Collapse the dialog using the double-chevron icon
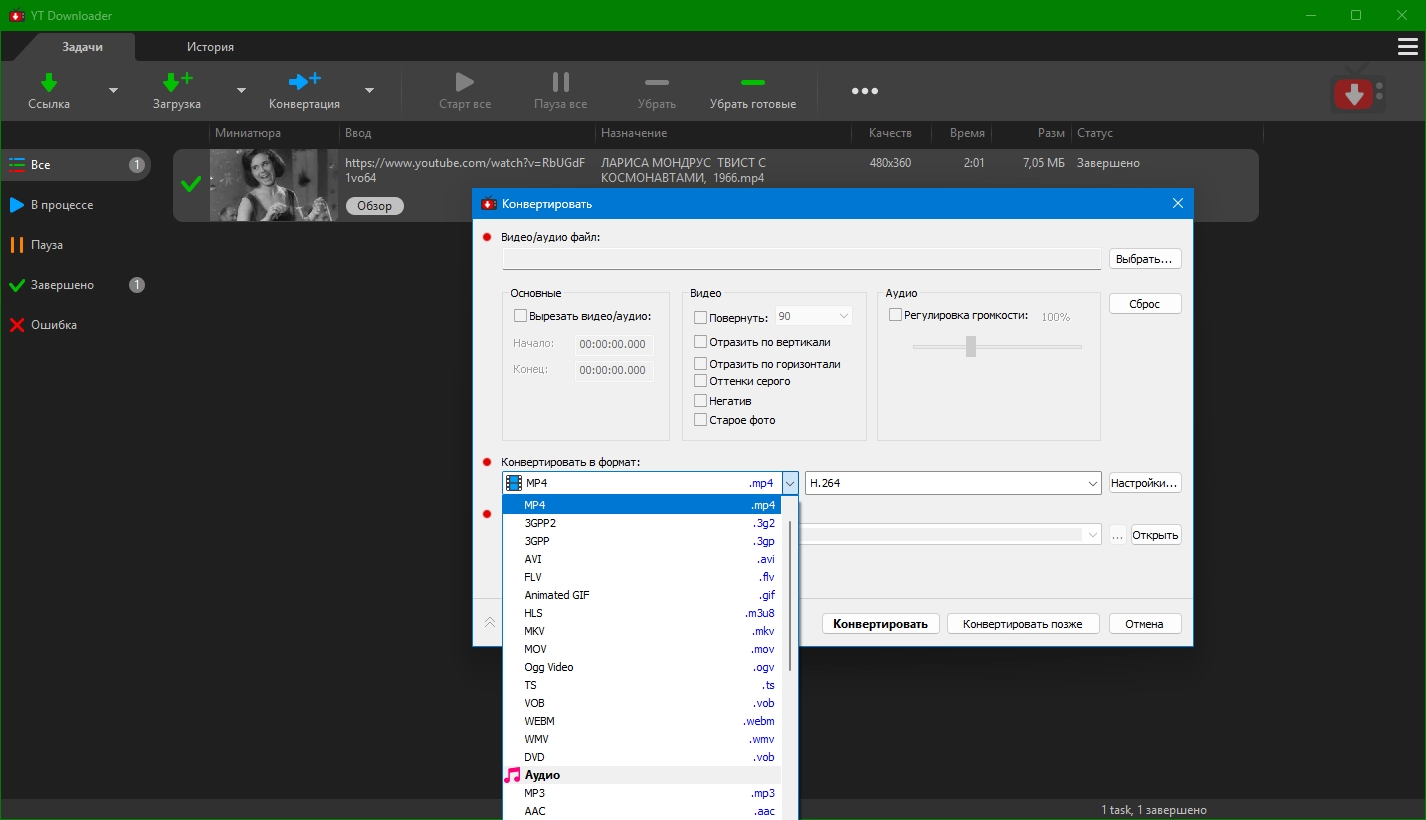1426x820 pixels. [489, 623]
